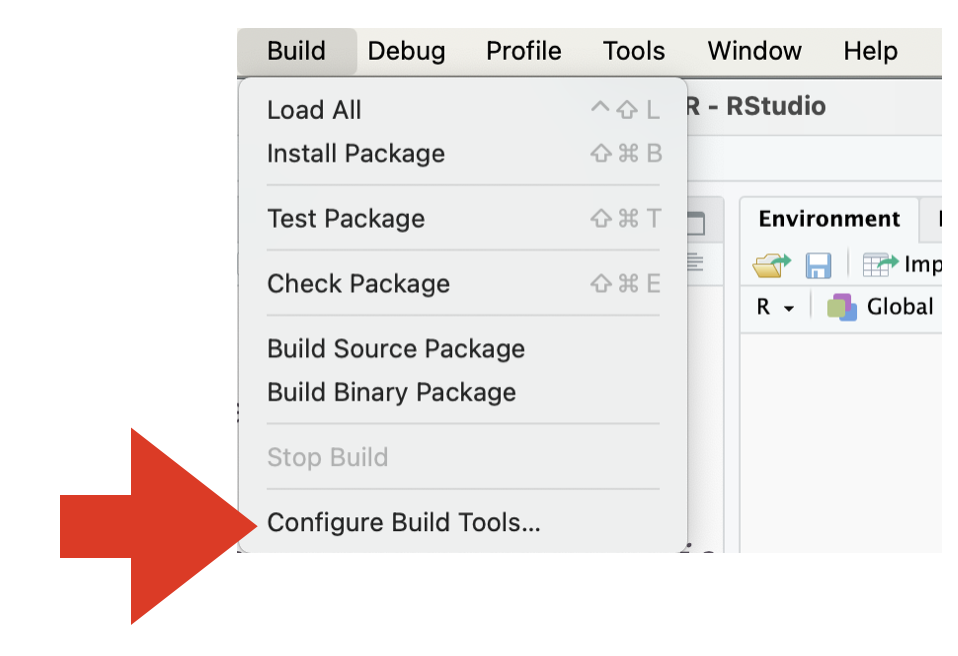Click the save workspace floppy disk icon
Screen dimensions: 958x656
[x=818, y=265]
